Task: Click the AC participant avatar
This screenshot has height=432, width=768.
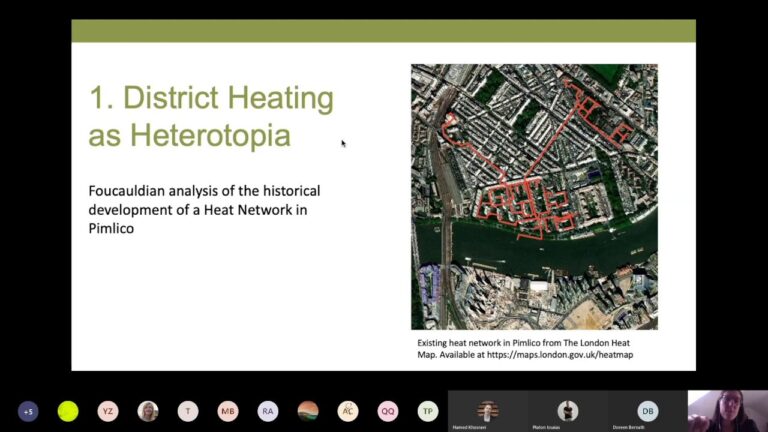Action: pyautogui.click(x=348, y=411)
